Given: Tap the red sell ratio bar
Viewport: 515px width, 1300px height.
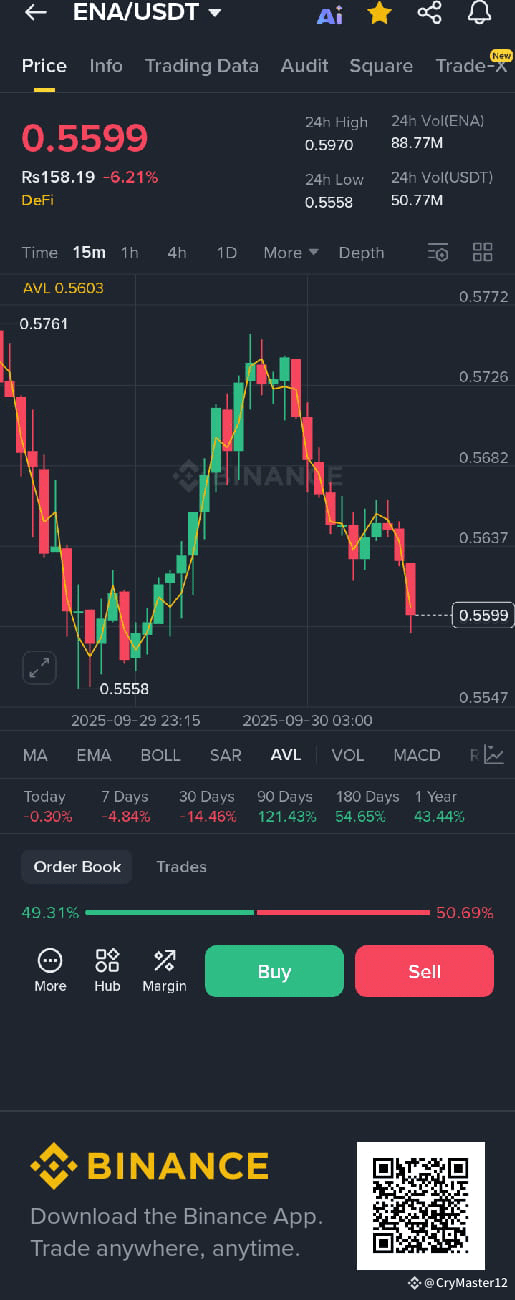Looking at the screenshot, I should [x=343, y=913].
